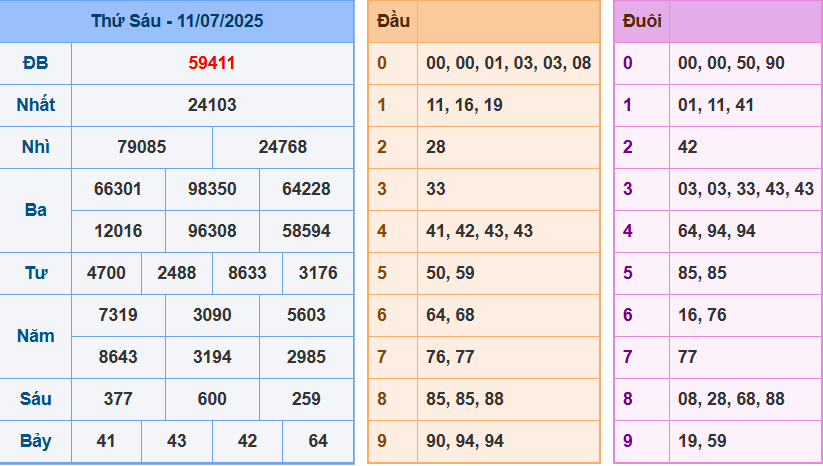Select Sáu prize number 600
The width and height of the screenshot is (823, 466).
pyautogui.click(x=212, y=399)
